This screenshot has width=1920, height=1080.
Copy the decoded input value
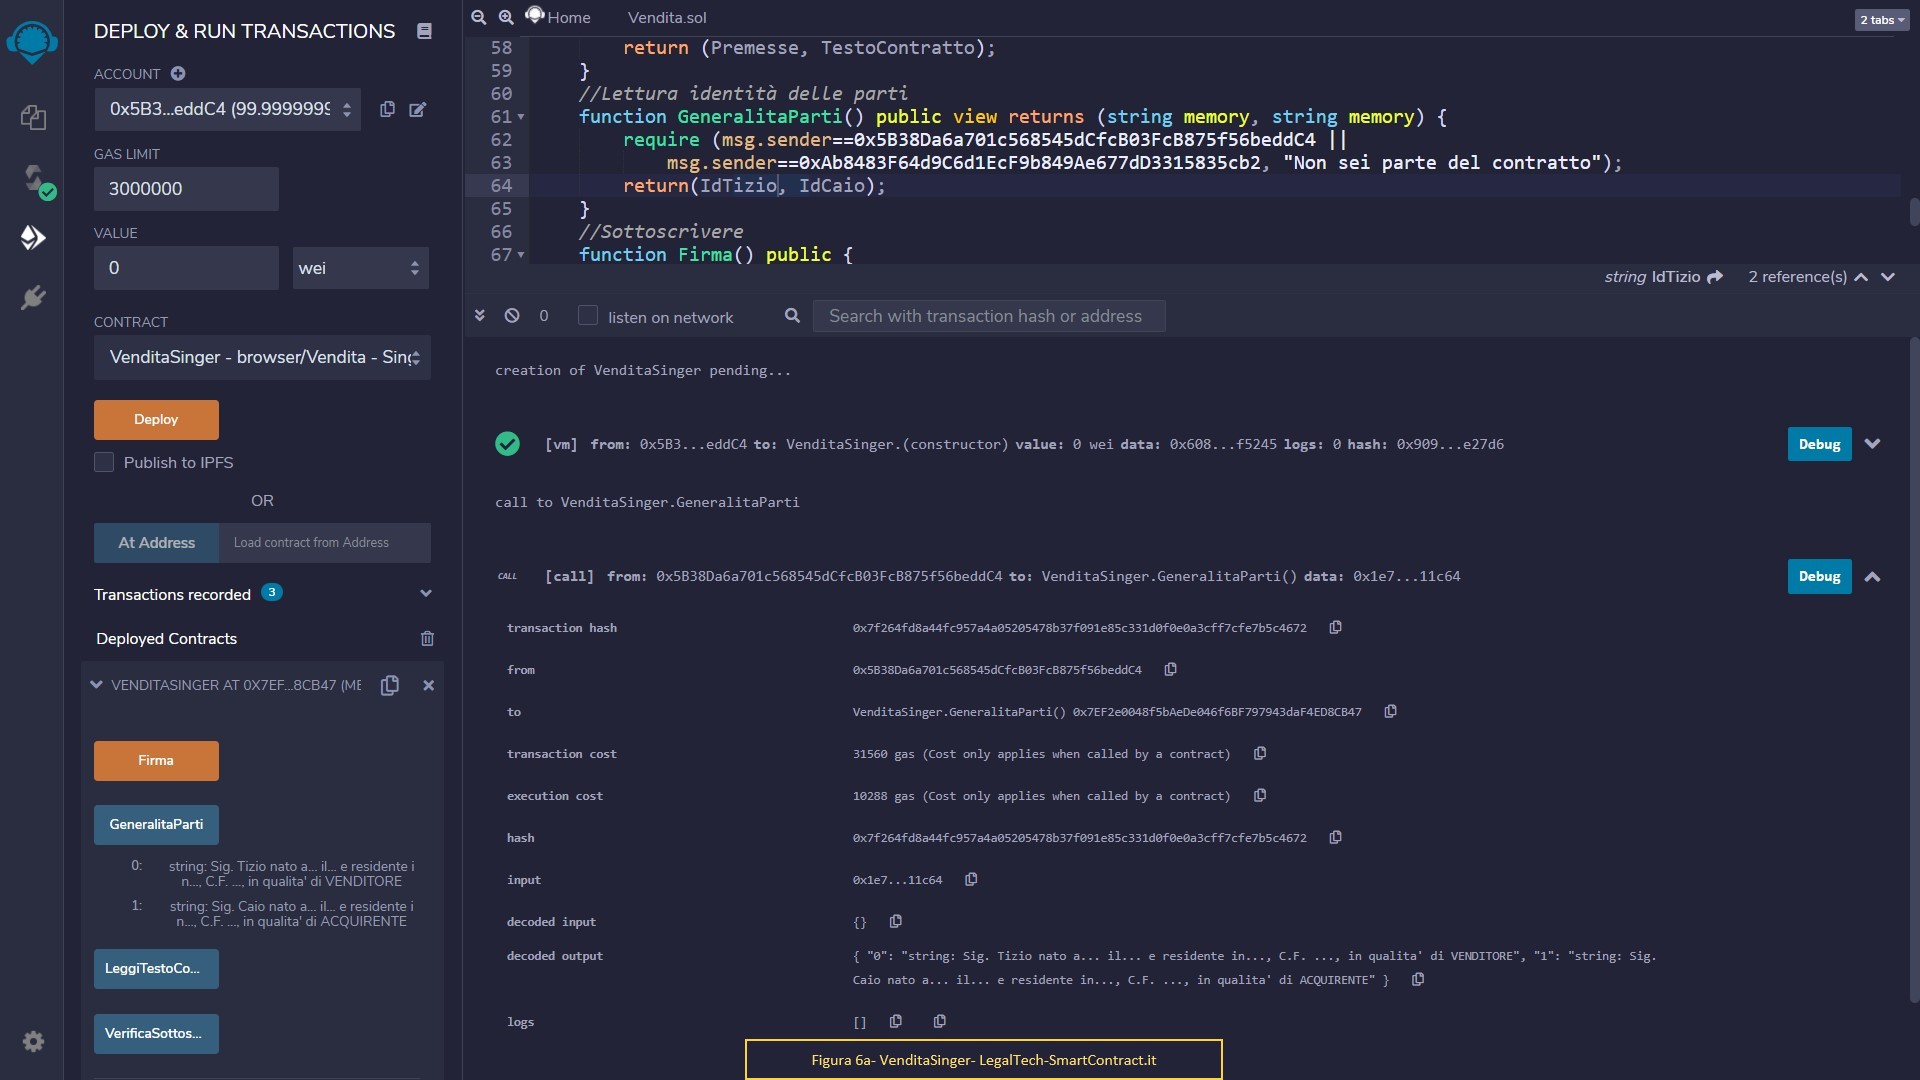coord(896,921)
